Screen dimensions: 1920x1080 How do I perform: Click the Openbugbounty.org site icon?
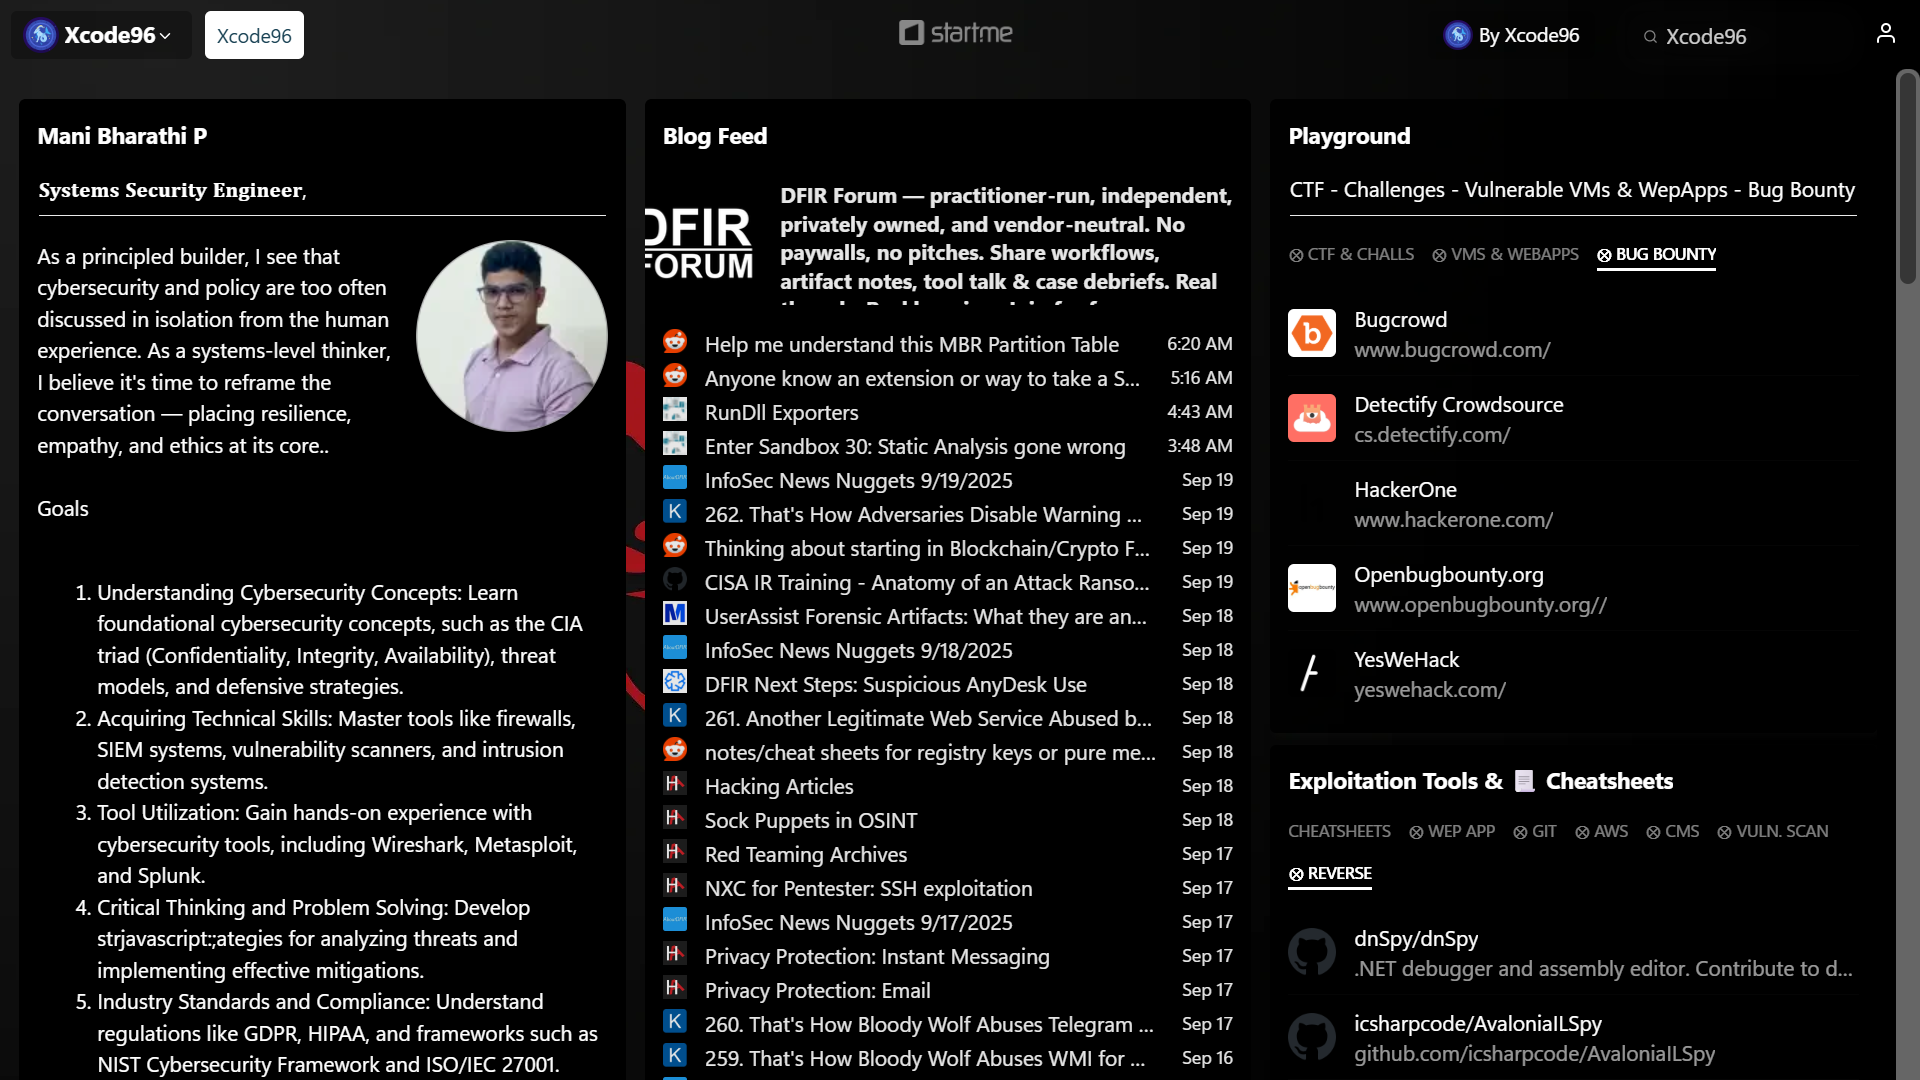point(1311,589)
